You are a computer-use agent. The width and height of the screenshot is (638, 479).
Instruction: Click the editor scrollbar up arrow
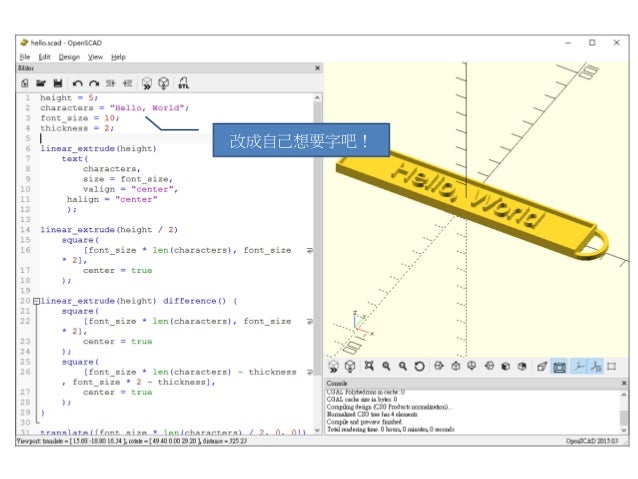click(317, 98)
